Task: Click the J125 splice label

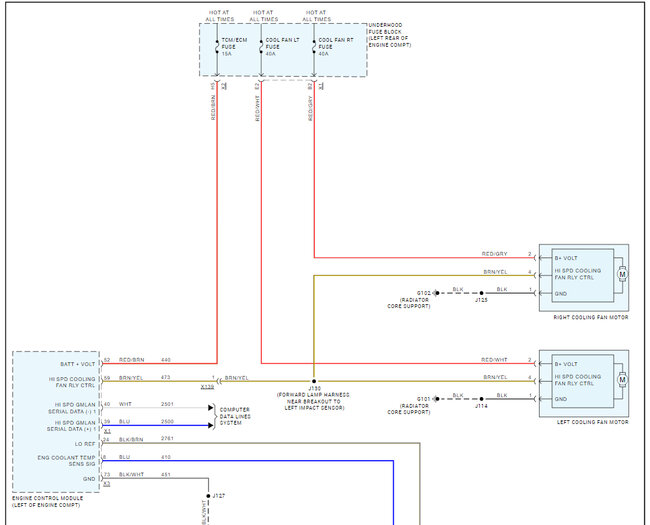Action: (x=481, y=300)
